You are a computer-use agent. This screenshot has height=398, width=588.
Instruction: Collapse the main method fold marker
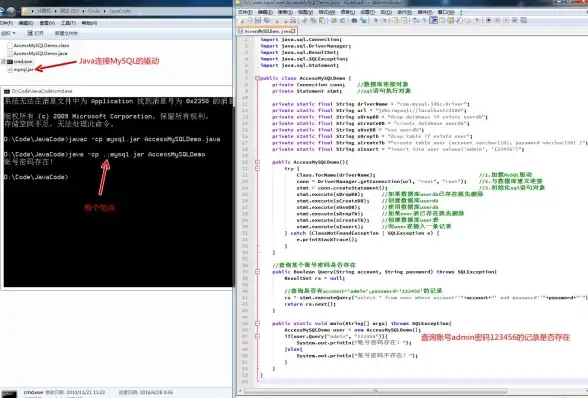click(257, 323)
